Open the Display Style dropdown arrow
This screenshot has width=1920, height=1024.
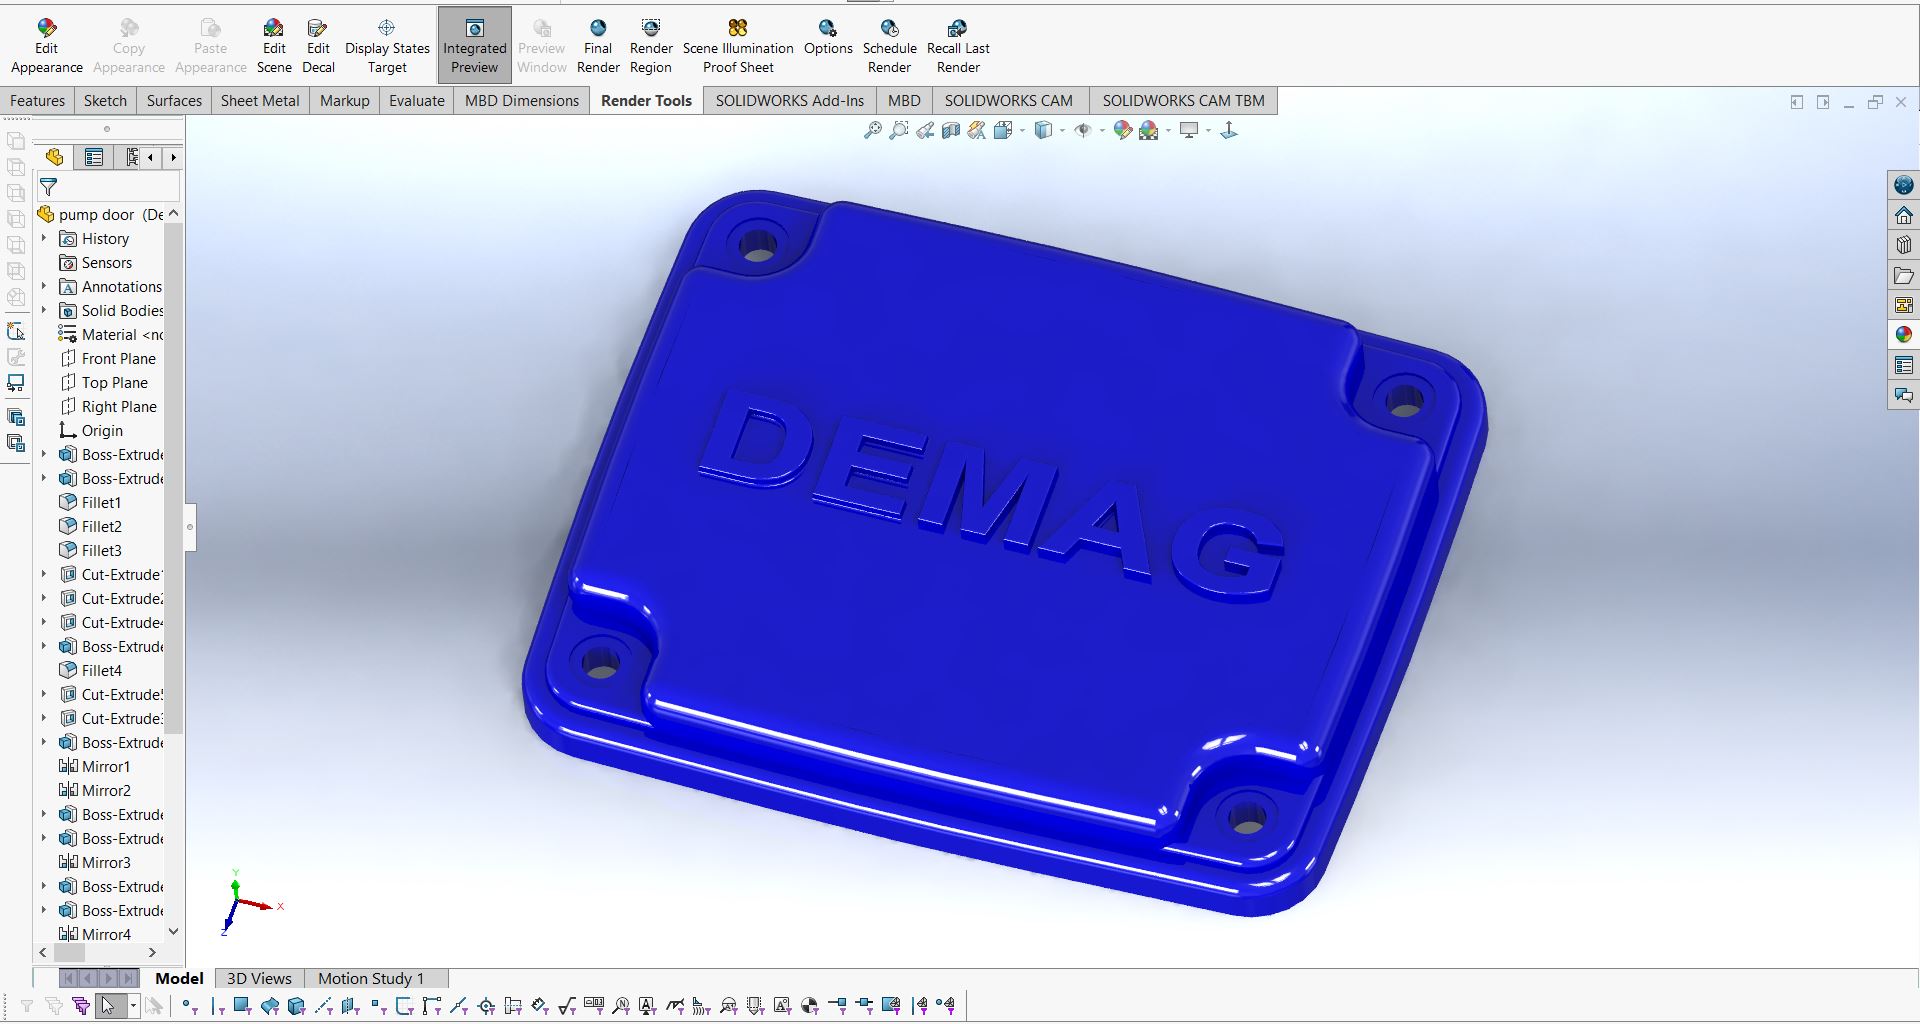(x=1062, y=130)
